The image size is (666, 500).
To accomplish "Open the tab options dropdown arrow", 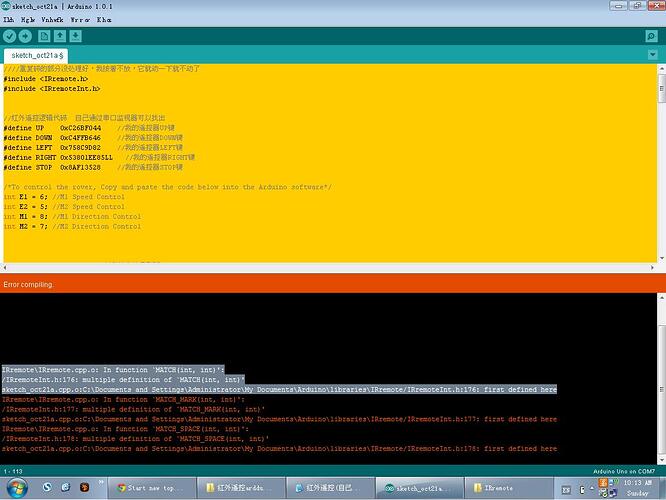I will pos(652,55).
